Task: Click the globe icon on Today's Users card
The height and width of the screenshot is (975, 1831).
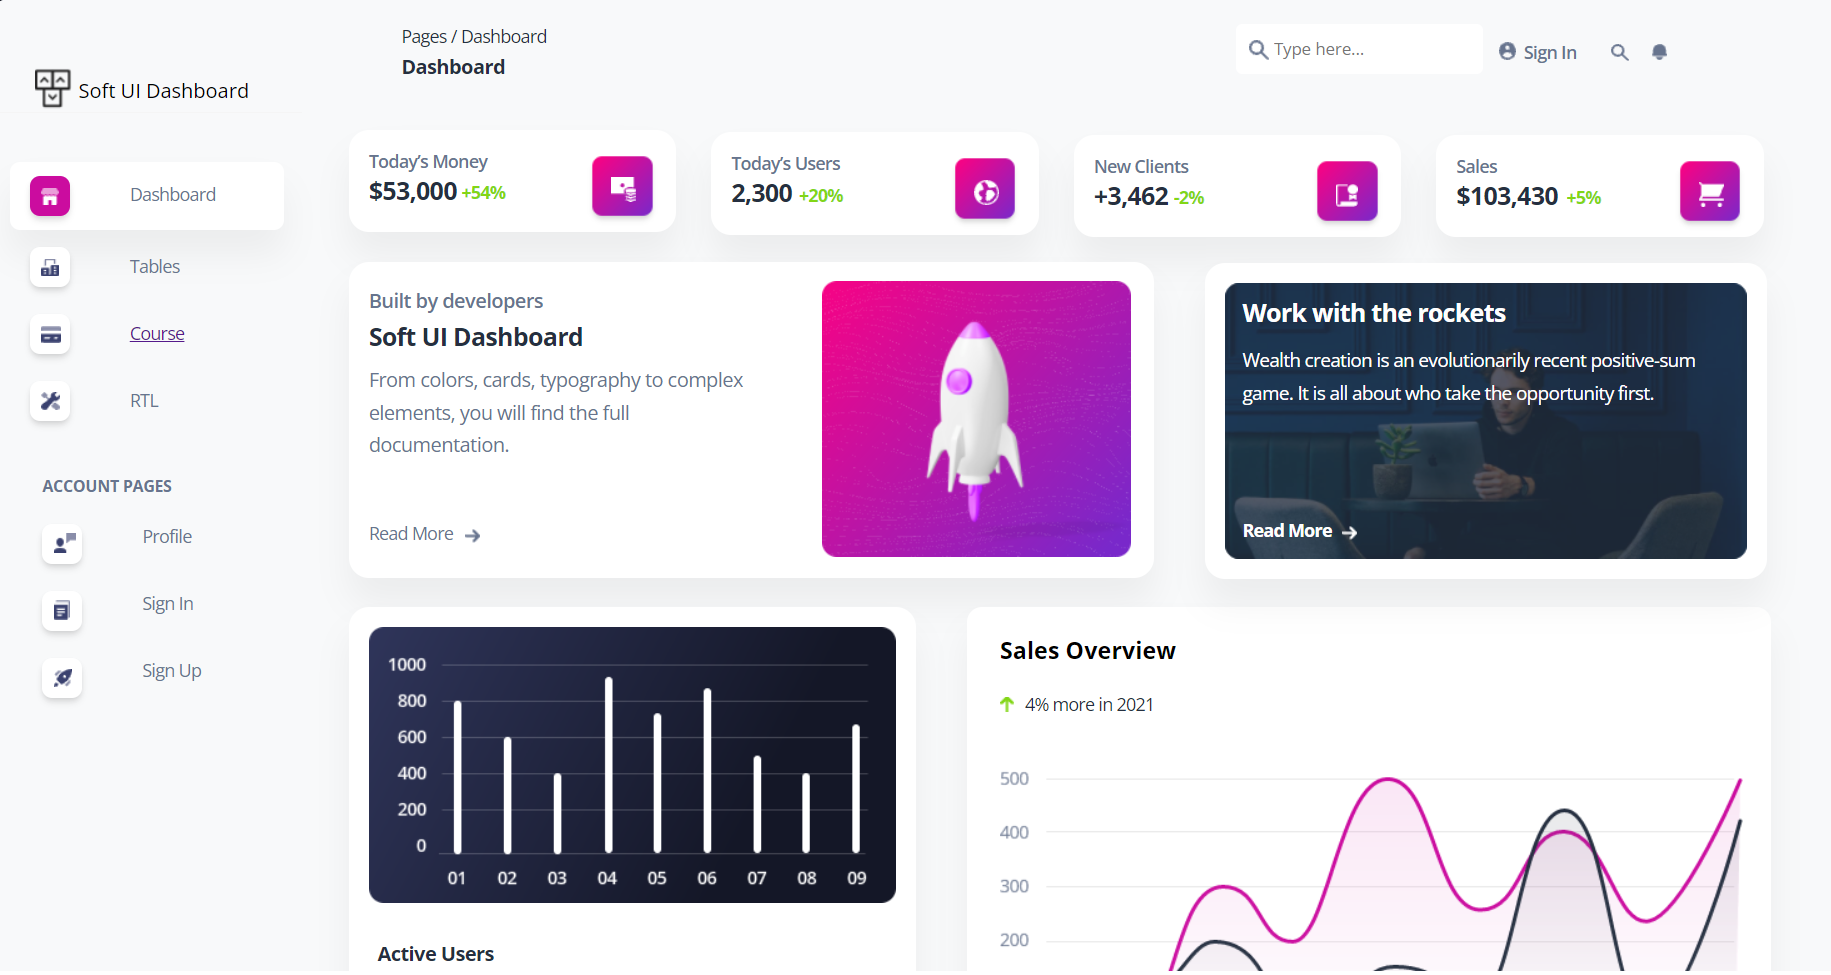Action: click(x=984, y=188)
